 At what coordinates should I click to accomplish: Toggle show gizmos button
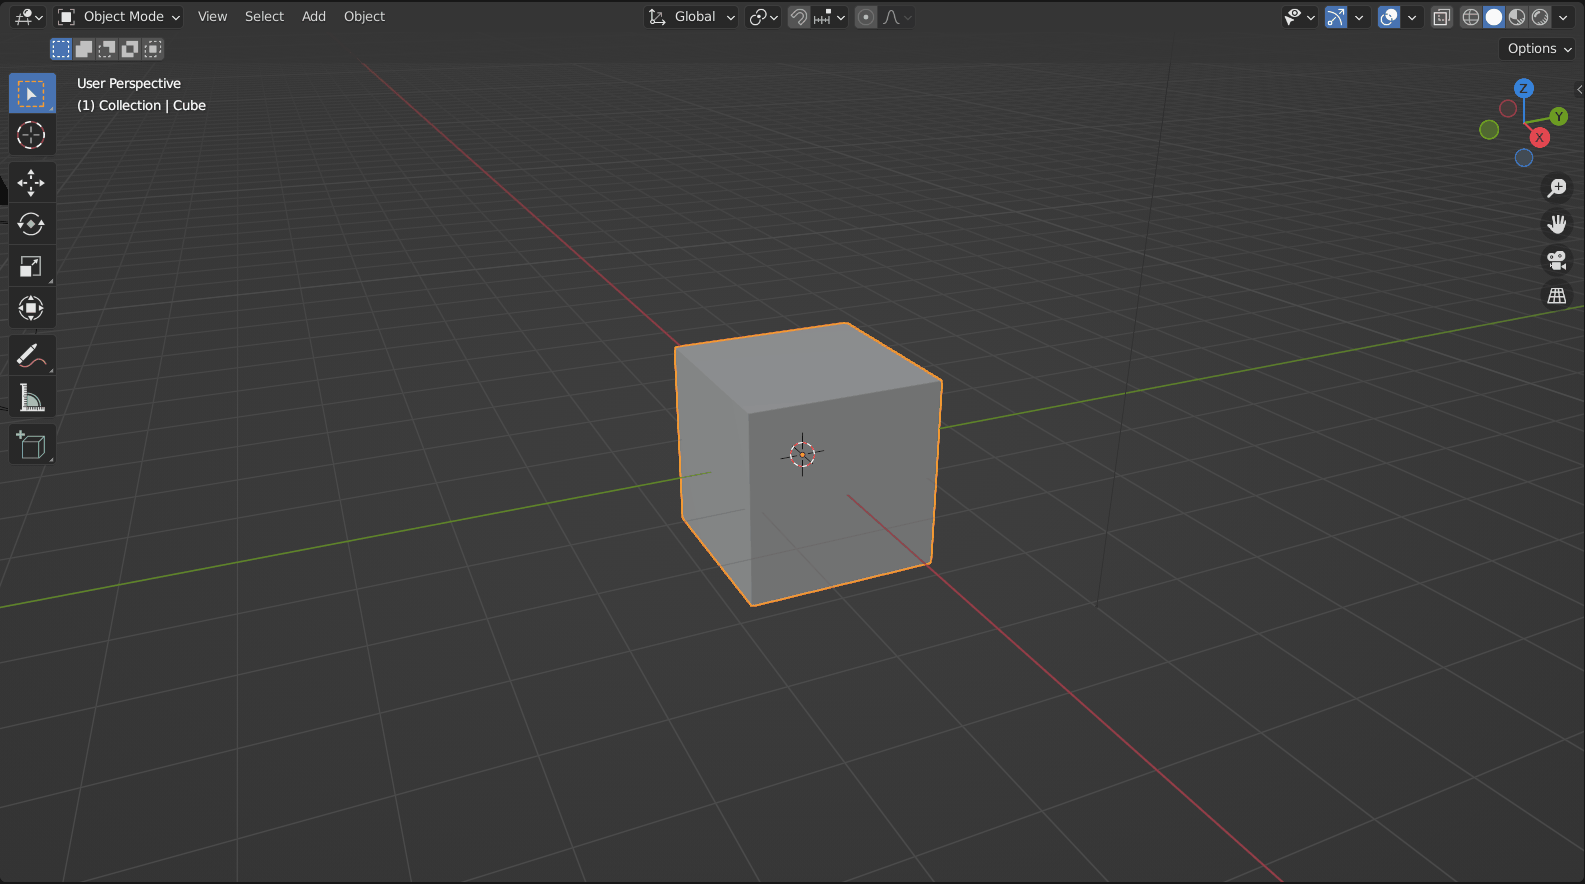[1336, 17]
